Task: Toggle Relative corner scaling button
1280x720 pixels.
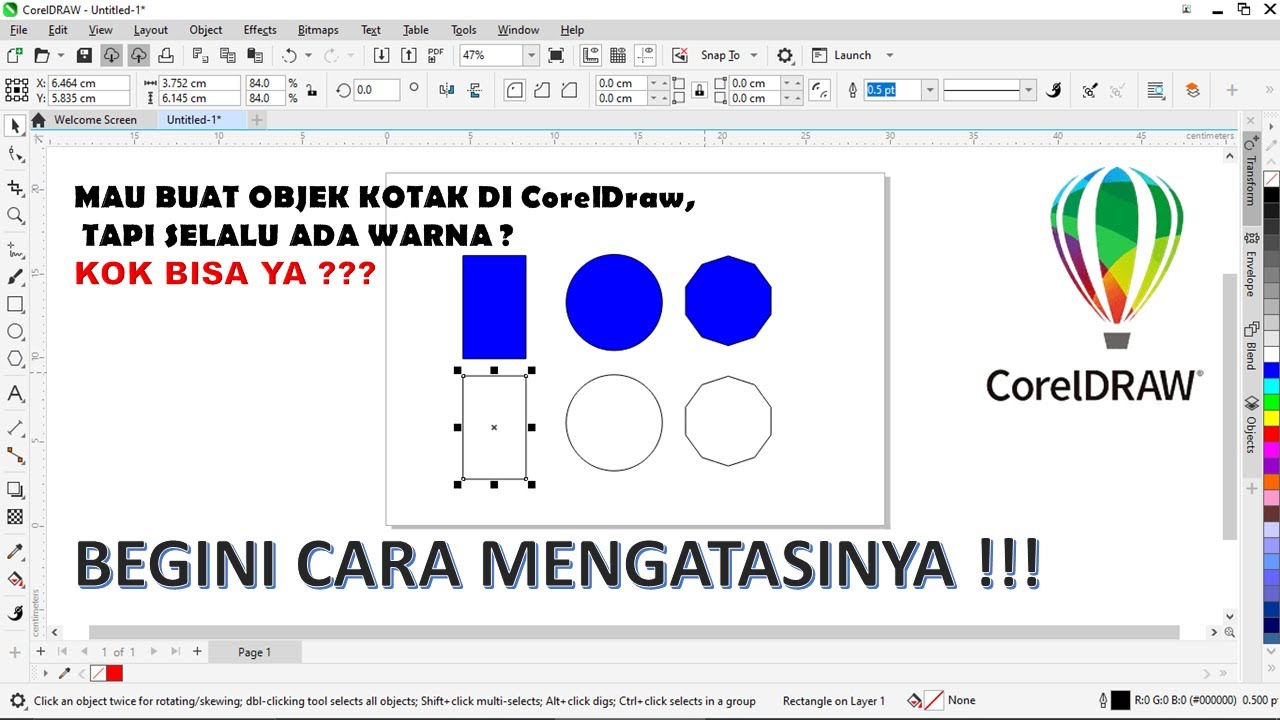Action: [820, 90]
